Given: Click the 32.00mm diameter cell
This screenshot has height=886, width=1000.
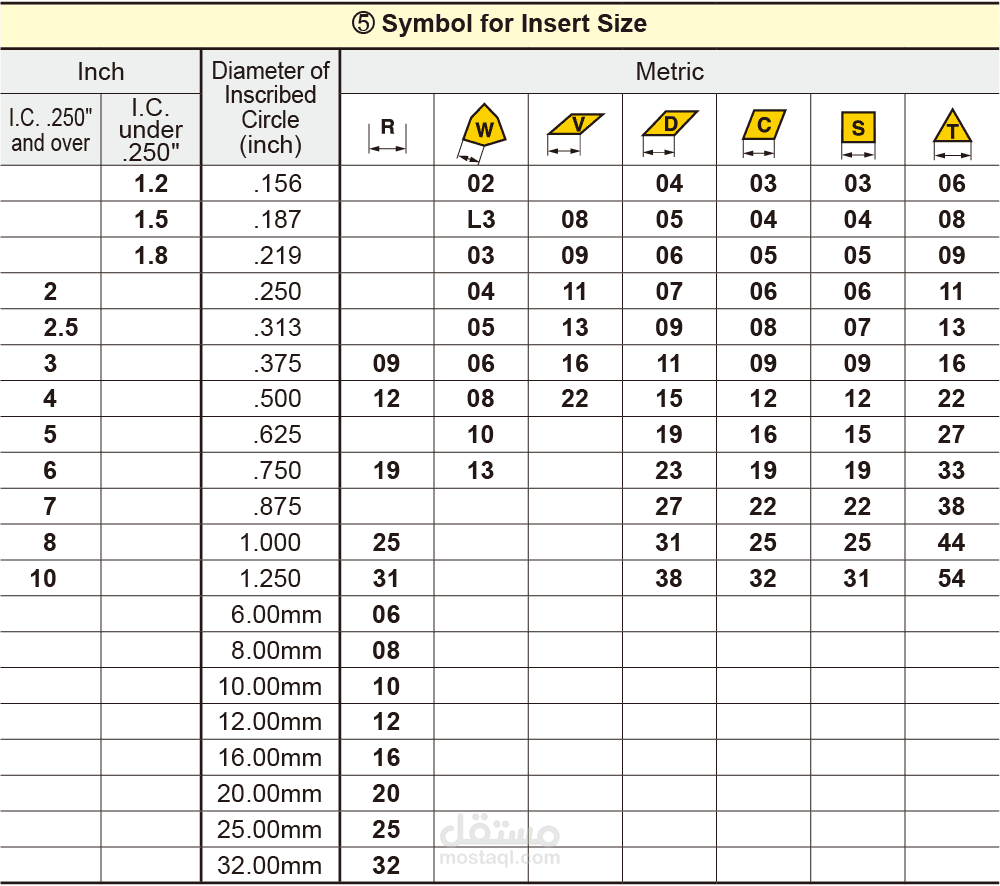Looking at the screenshot, I should pos(270,866).
